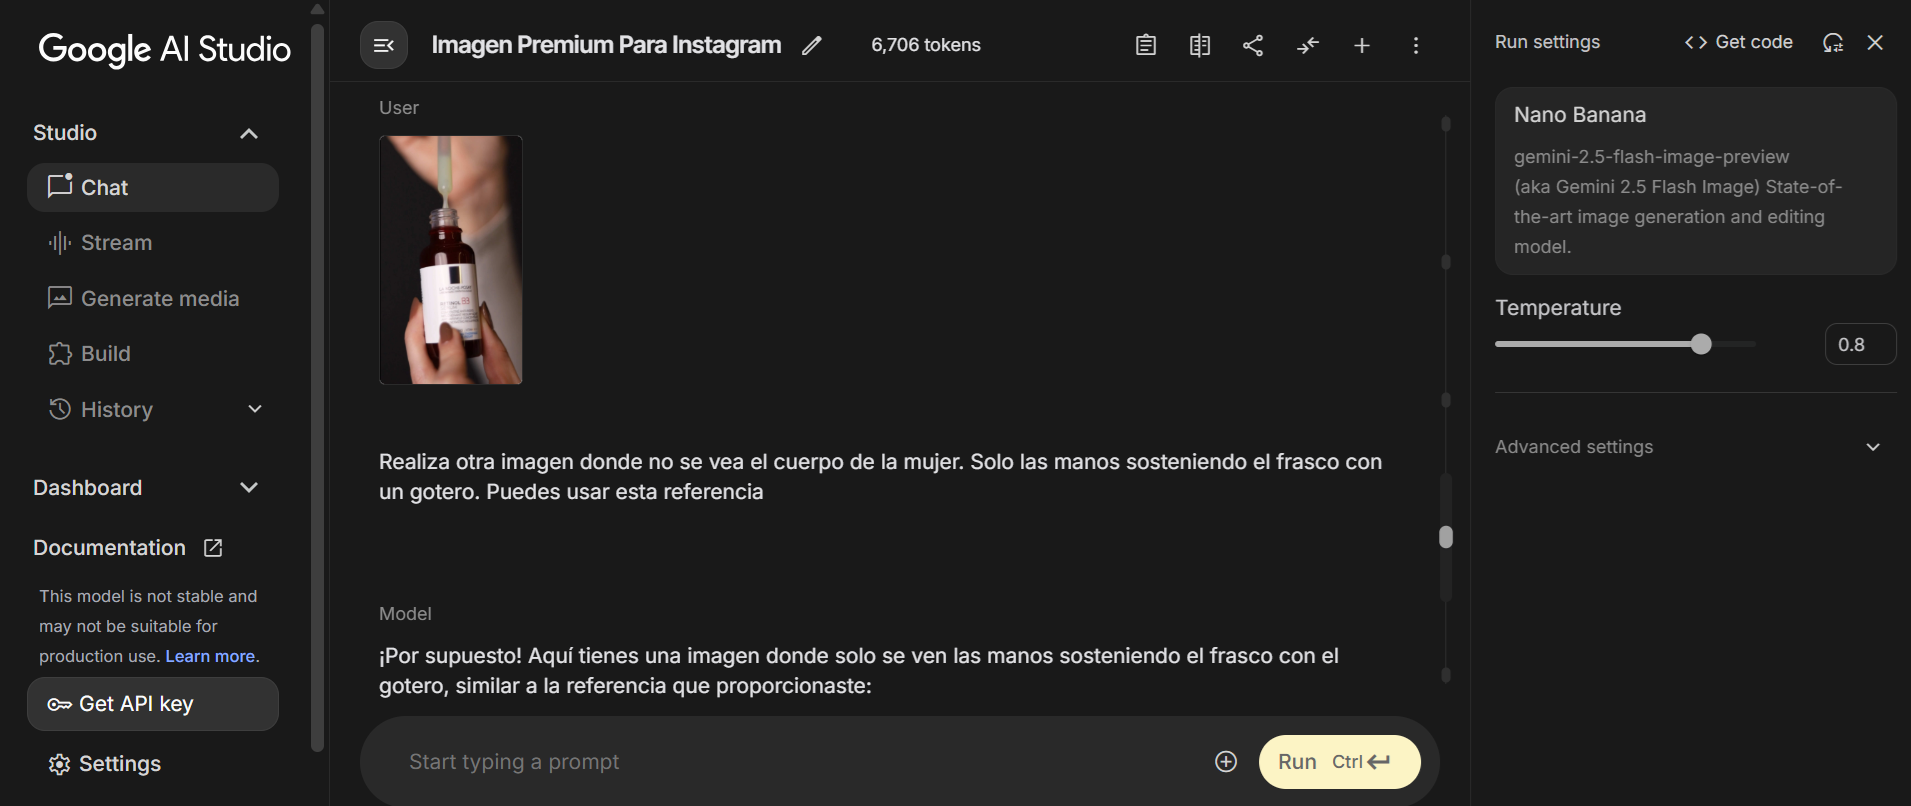Click the serum bottle image thumbnail

coord(451,260)
